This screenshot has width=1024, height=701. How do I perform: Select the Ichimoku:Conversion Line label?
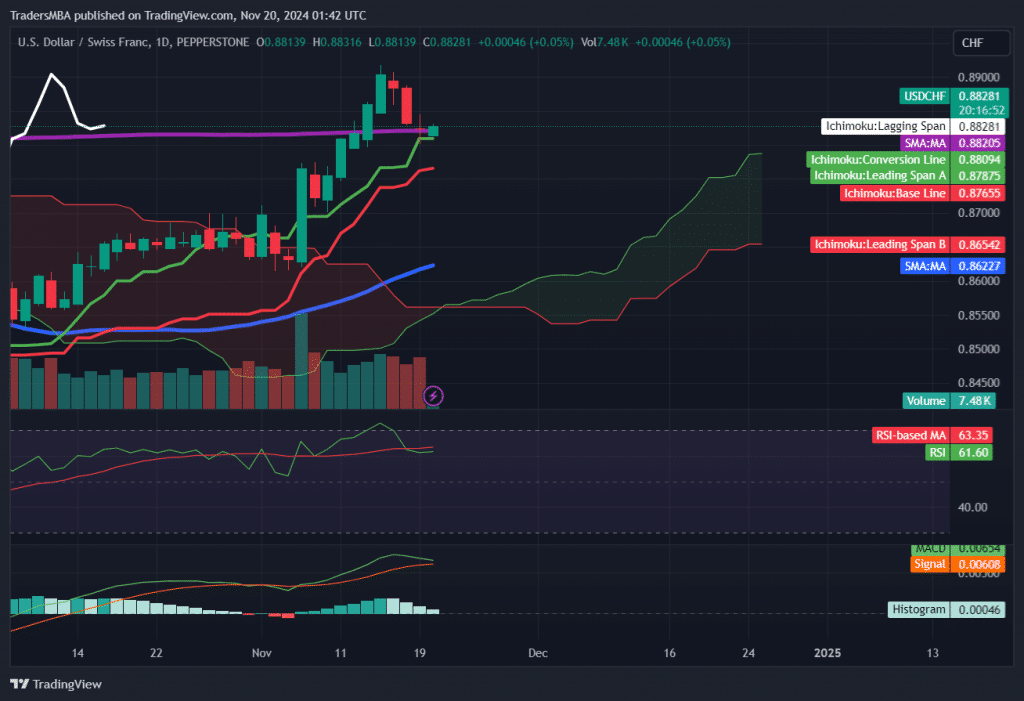878,159
